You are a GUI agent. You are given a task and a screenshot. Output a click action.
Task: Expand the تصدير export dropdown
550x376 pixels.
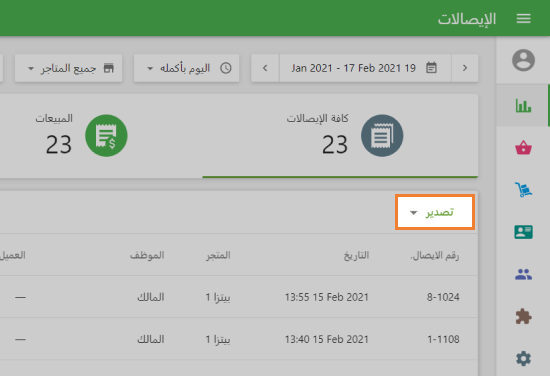coord(435,212)
